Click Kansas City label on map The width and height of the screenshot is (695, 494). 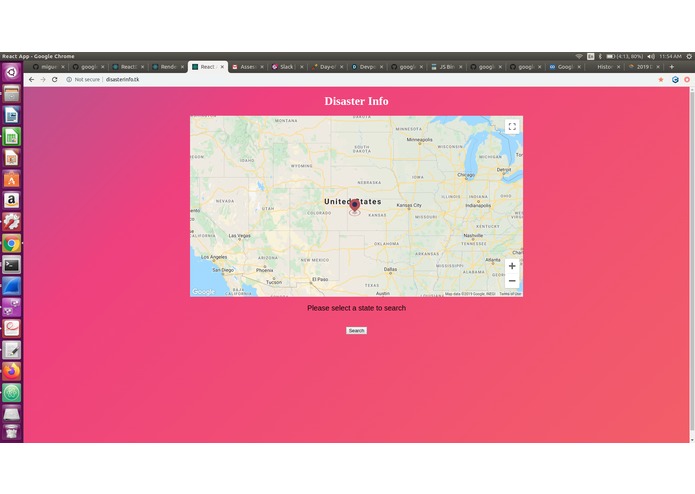[x=409, y=205]
